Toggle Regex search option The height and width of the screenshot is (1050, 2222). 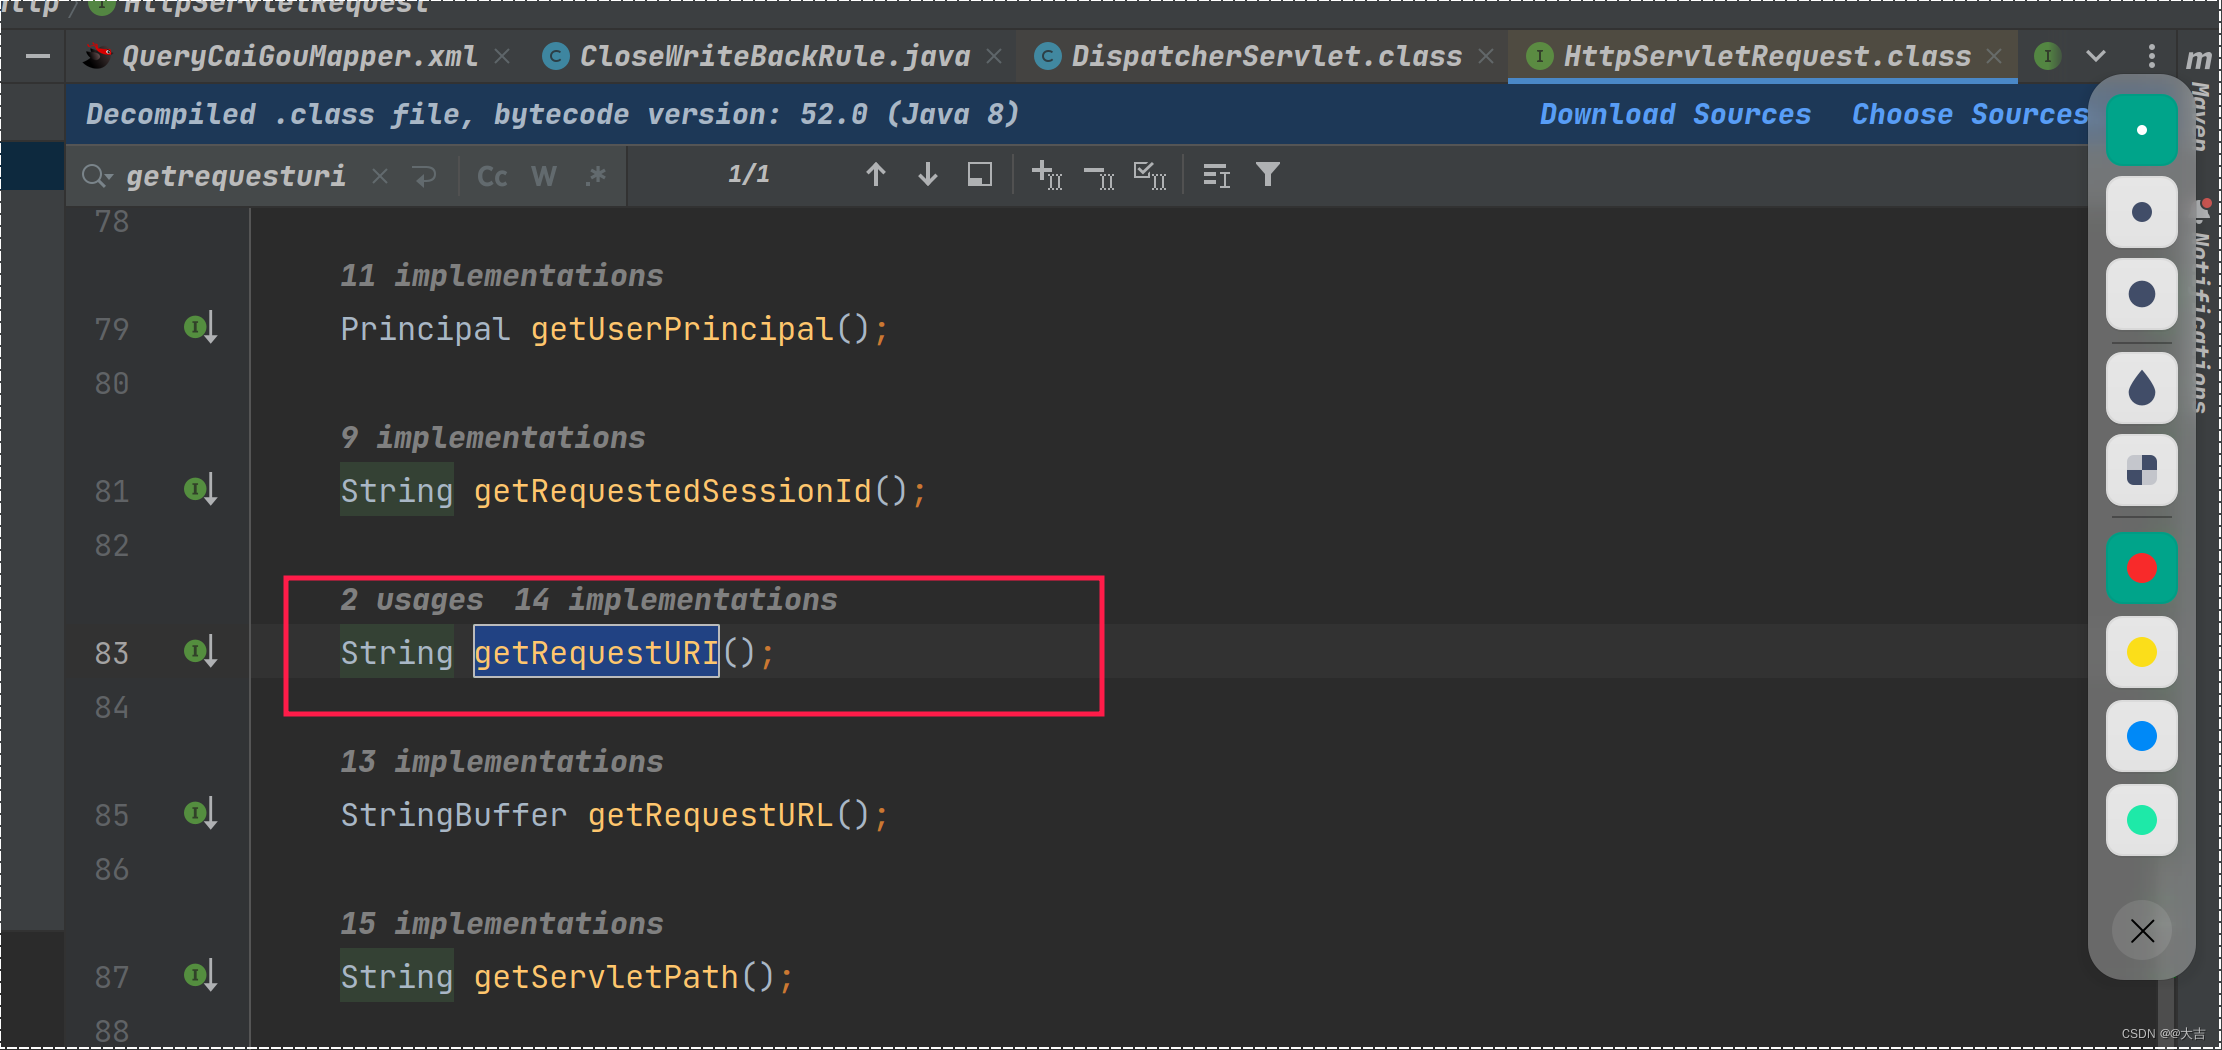pos(596,176)
